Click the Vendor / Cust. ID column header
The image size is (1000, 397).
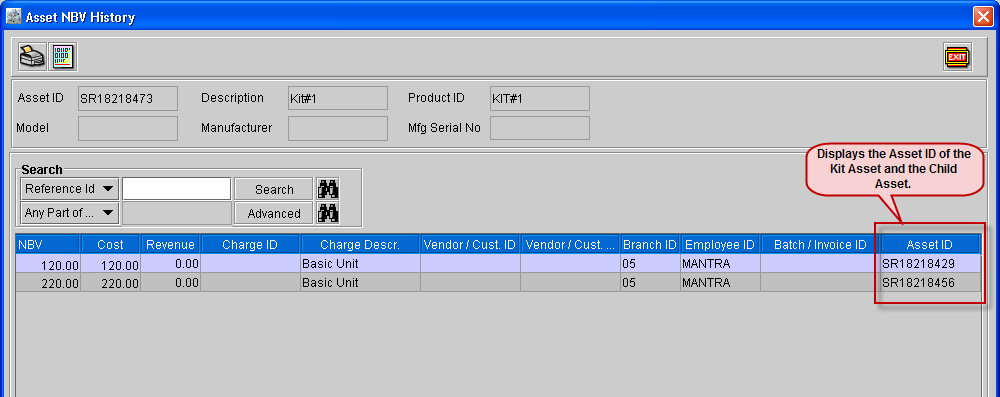[x=470, y=244]
